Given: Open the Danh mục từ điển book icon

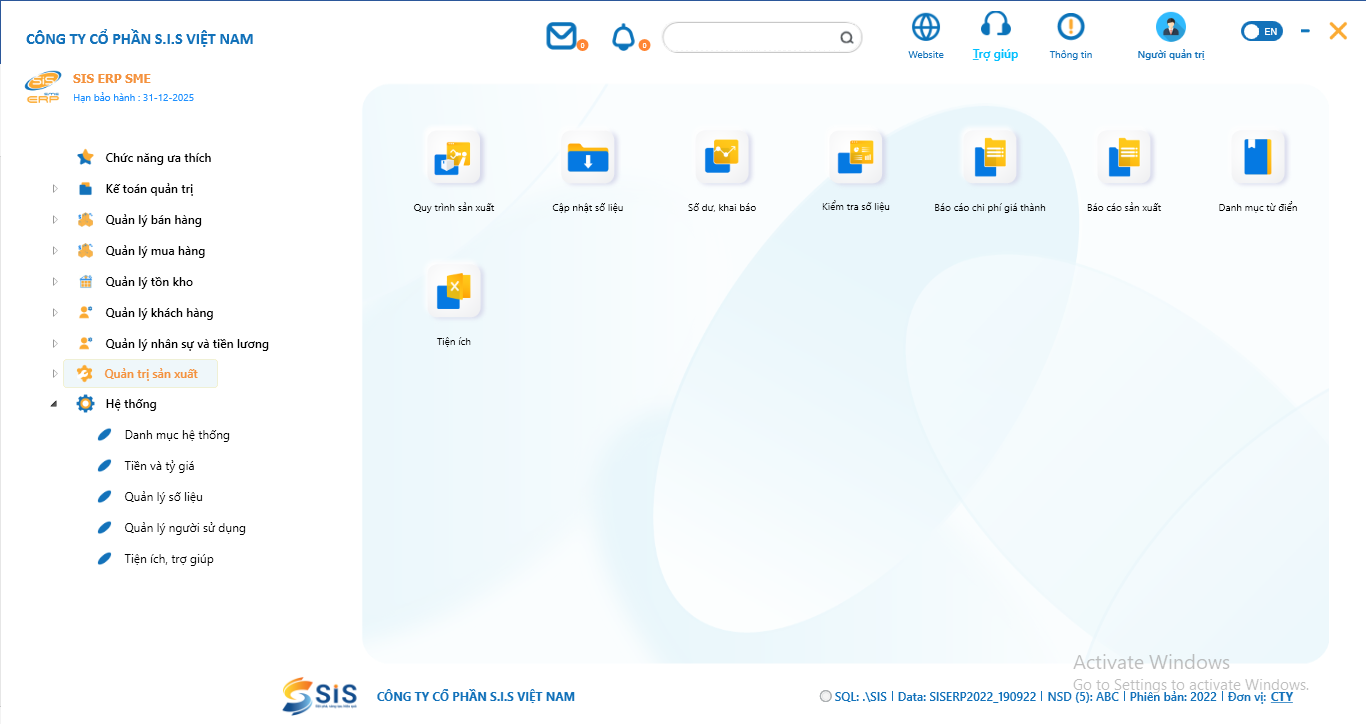Looking at the screenshot, I should (x=1258, y=158).
